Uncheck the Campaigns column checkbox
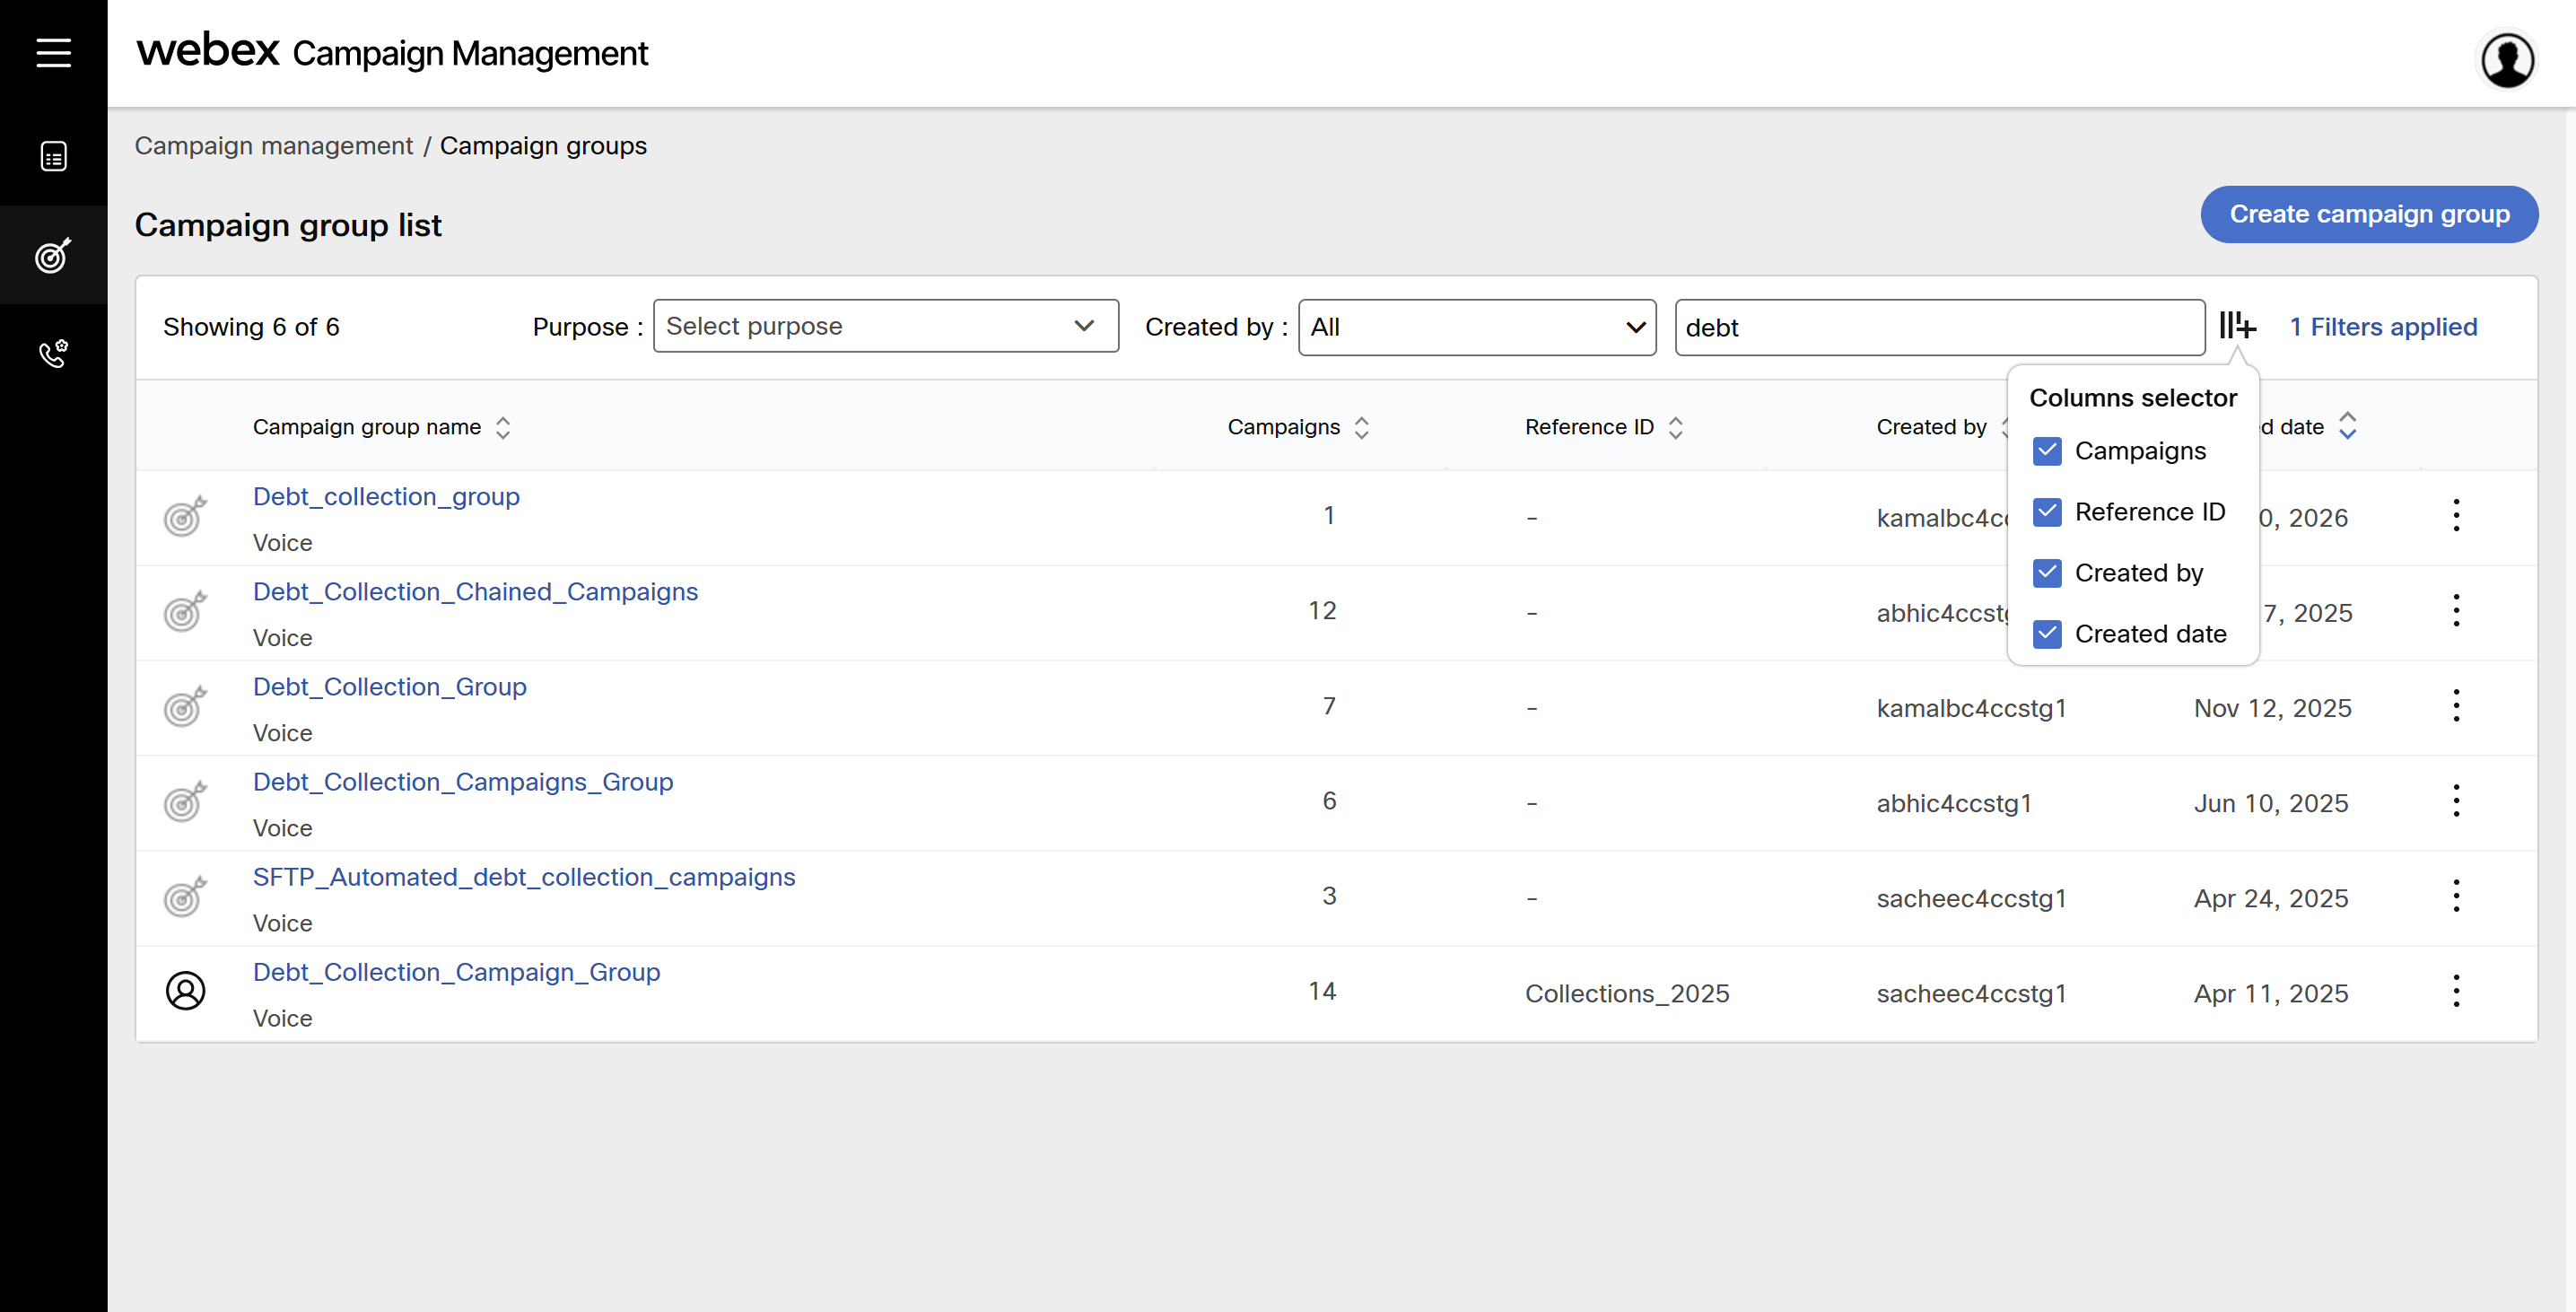2576x1312 pixels. tap(2047, 451)
